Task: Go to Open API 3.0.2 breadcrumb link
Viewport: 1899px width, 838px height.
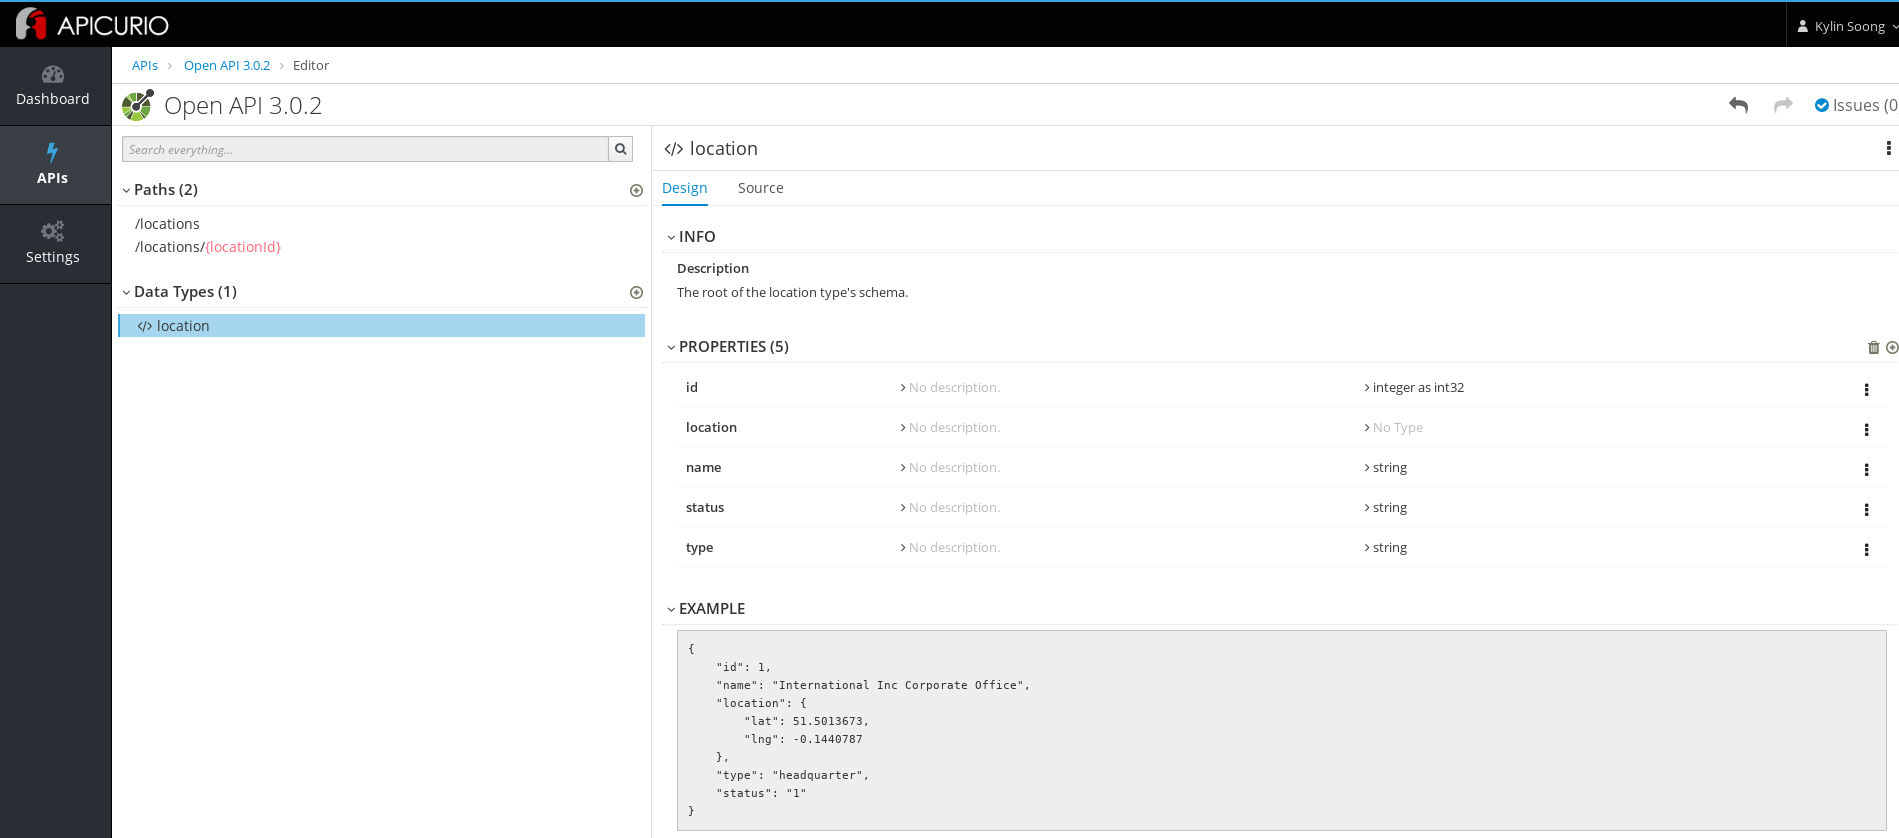Action: tap(227, 65)
